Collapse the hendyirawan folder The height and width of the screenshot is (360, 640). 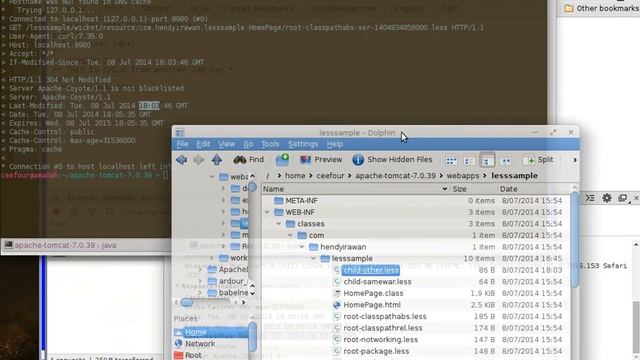point(302,247)
